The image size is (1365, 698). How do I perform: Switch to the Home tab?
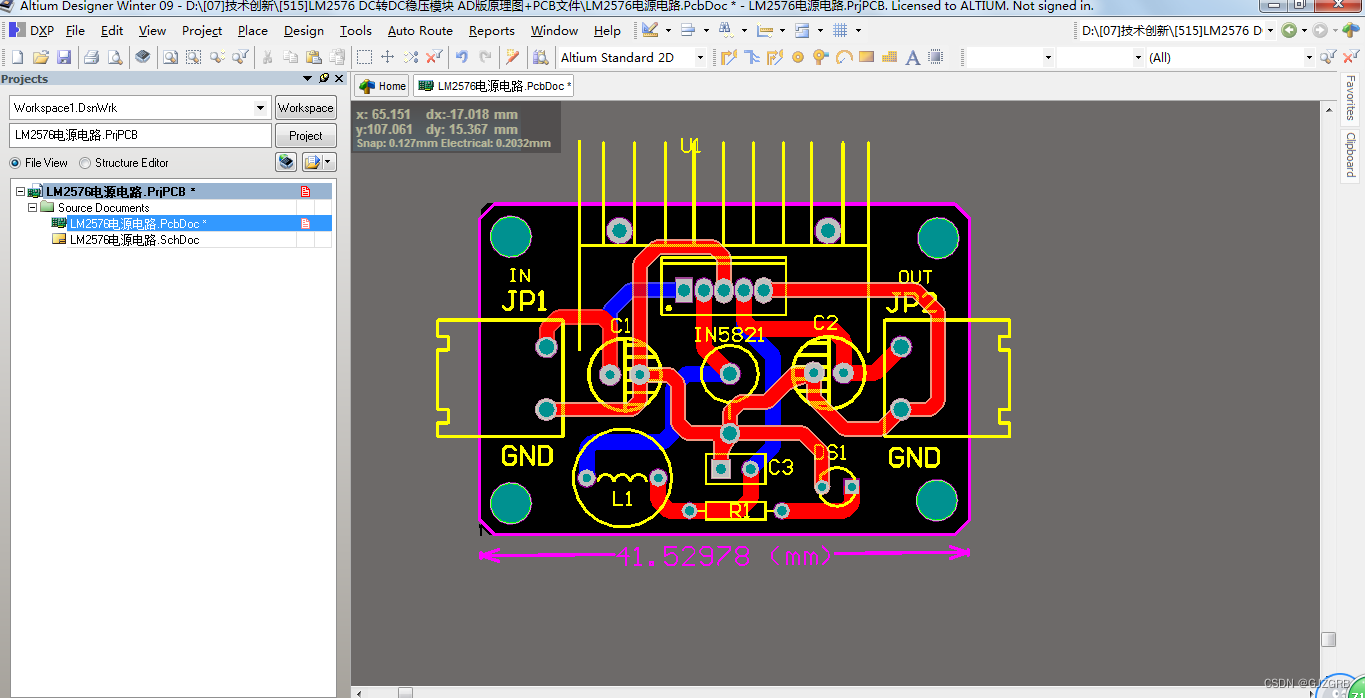point(381,86)
